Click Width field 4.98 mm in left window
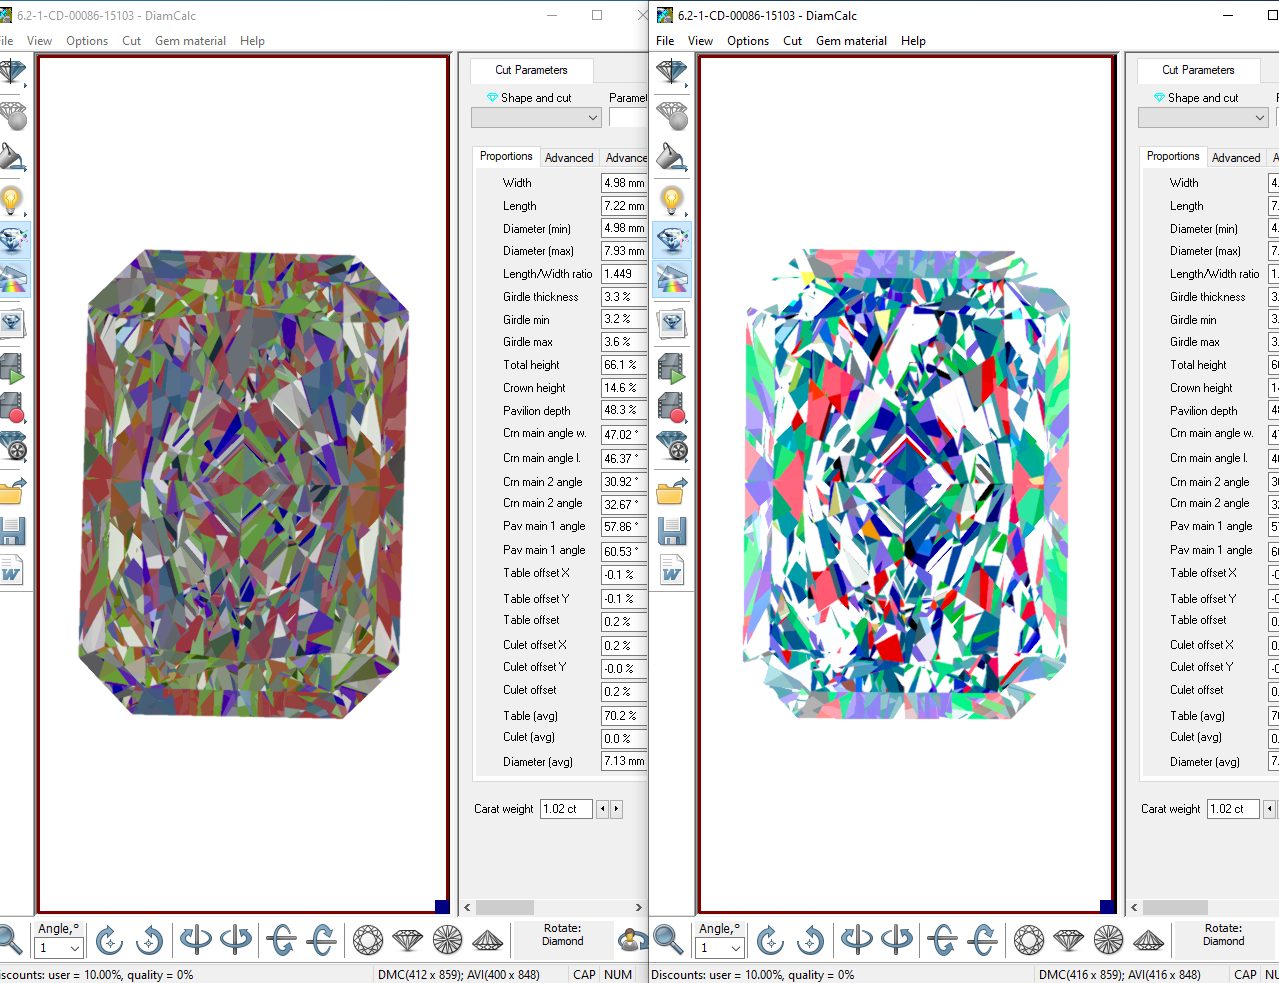 [624, 183]
